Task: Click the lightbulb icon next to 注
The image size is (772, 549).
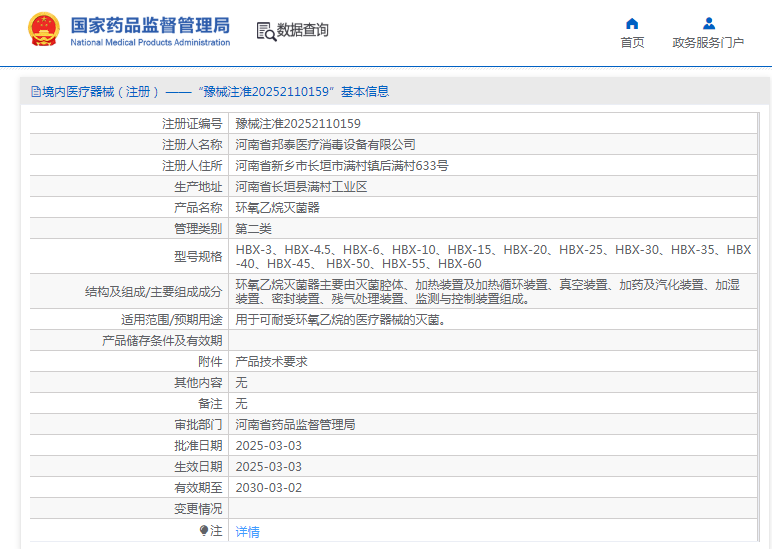Action: tap(204, 530)
